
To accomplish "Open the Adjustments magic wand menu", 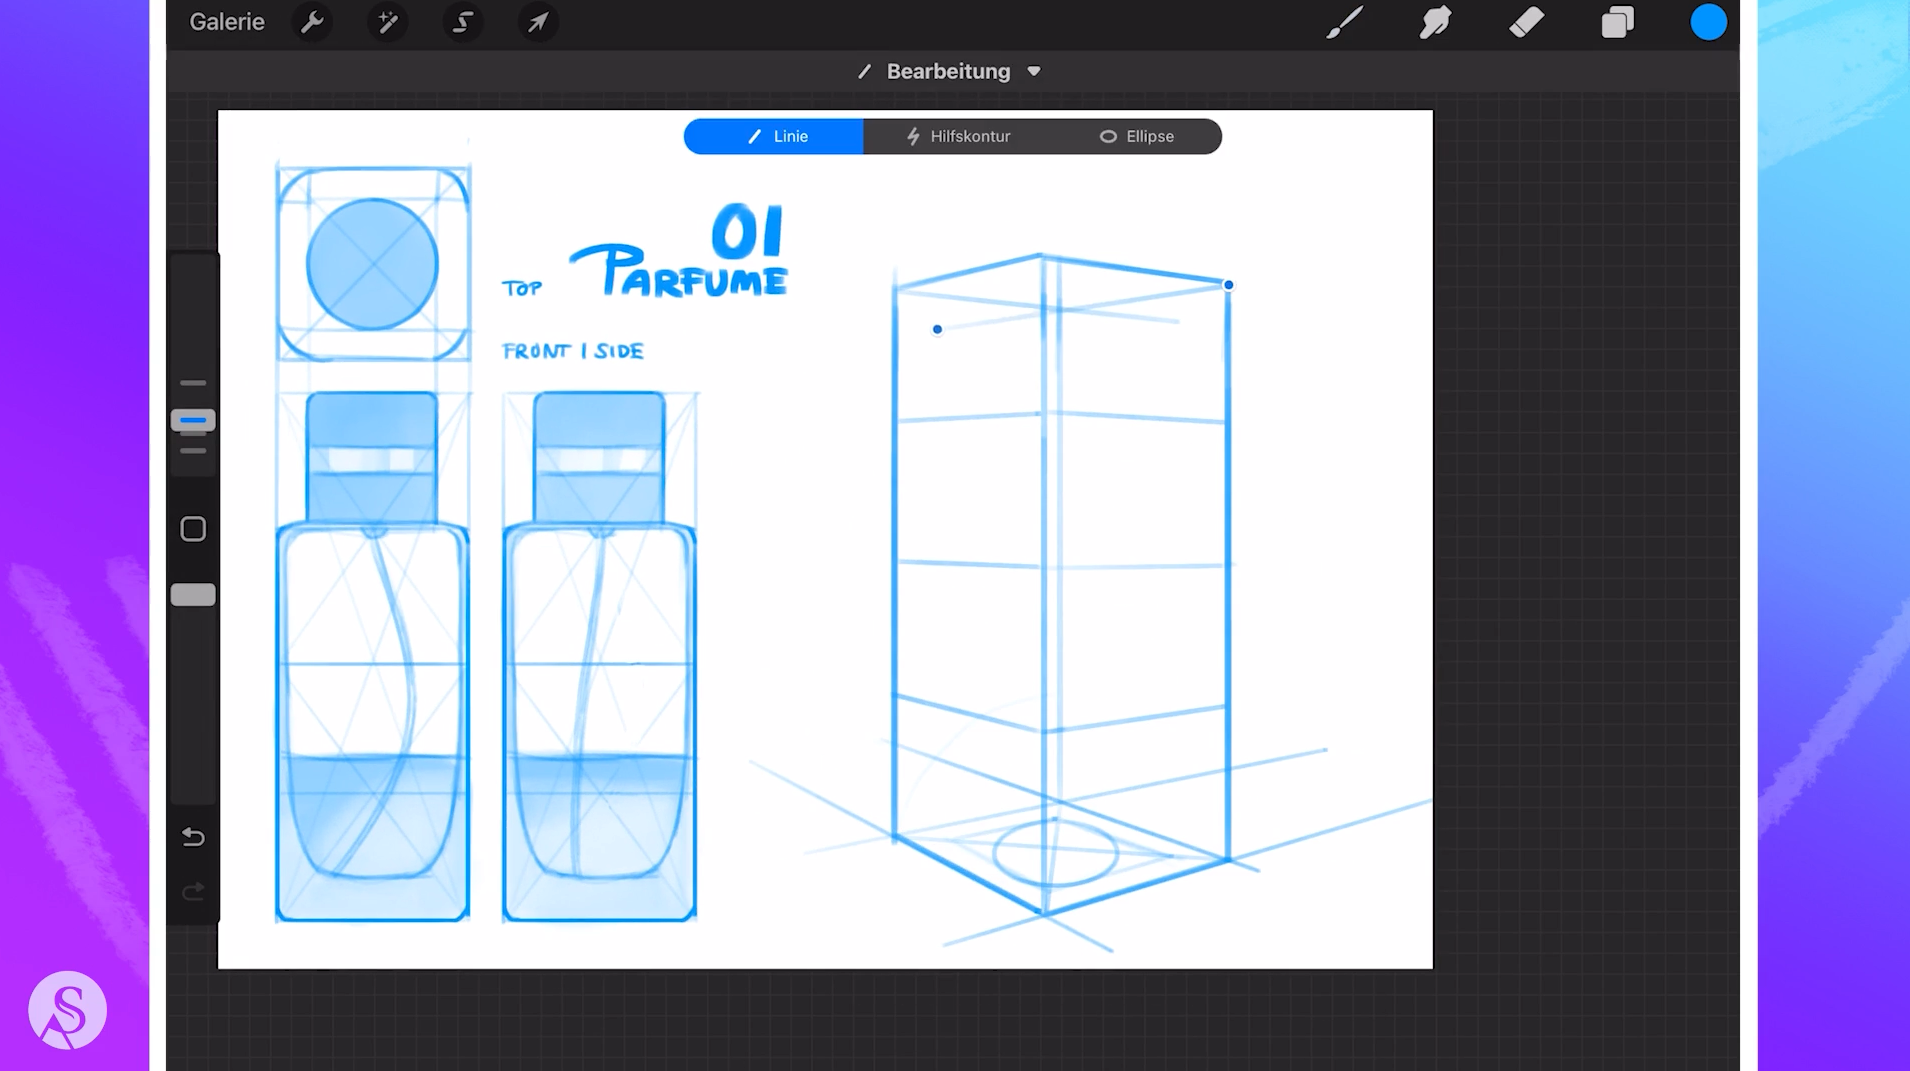I will [387, 22].
